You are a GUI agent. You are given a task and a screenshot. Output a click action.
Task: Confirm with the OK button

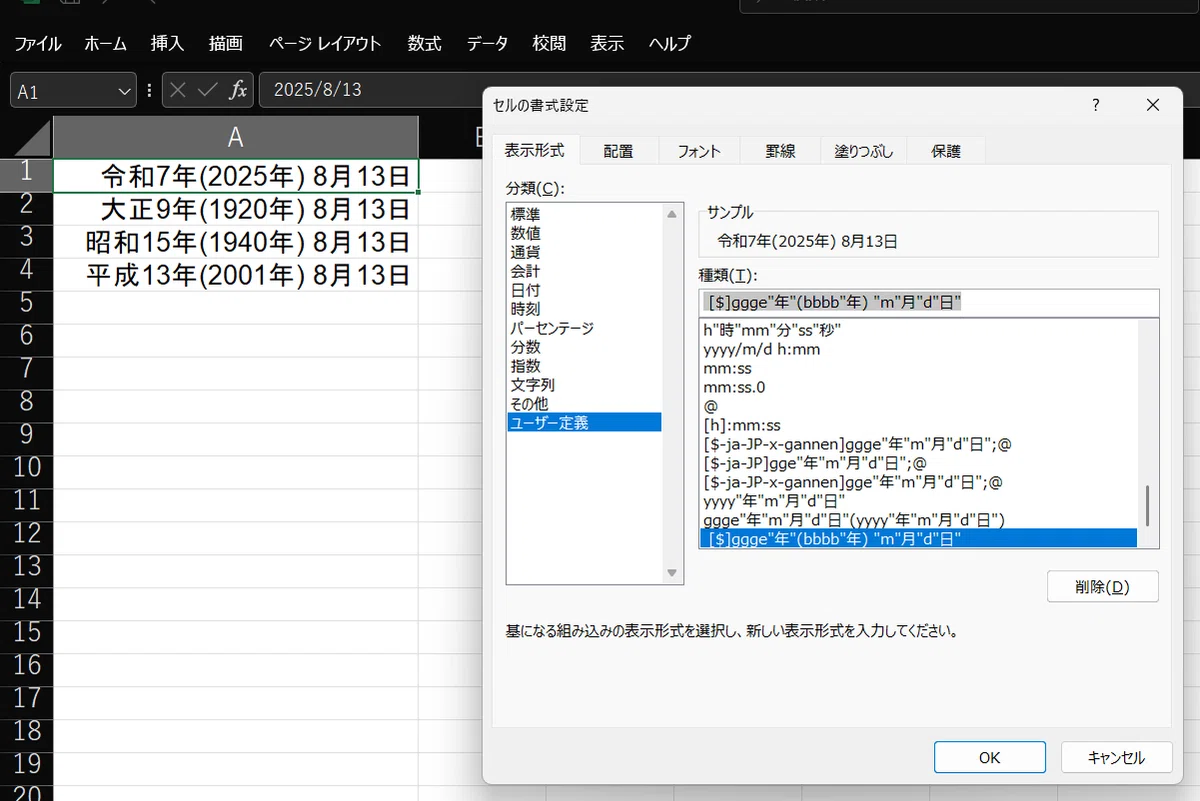click(x=989, y=757)
